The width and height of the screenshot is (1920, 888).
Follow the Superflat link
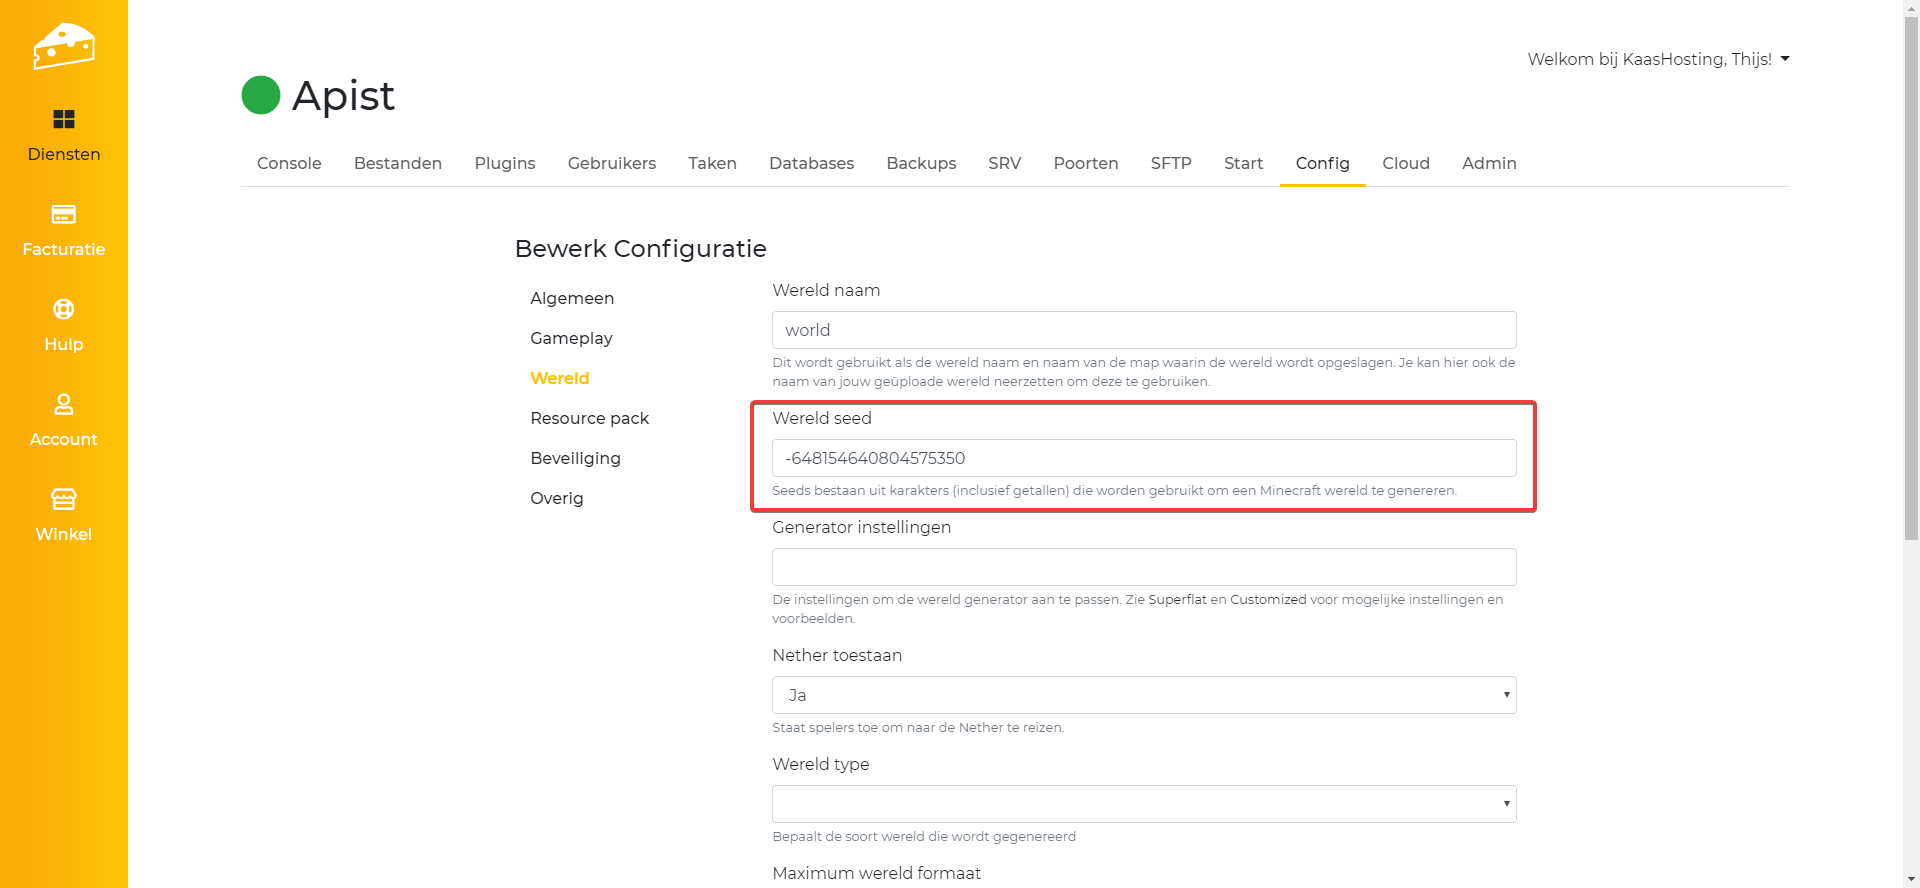[x=1177, y=600]
